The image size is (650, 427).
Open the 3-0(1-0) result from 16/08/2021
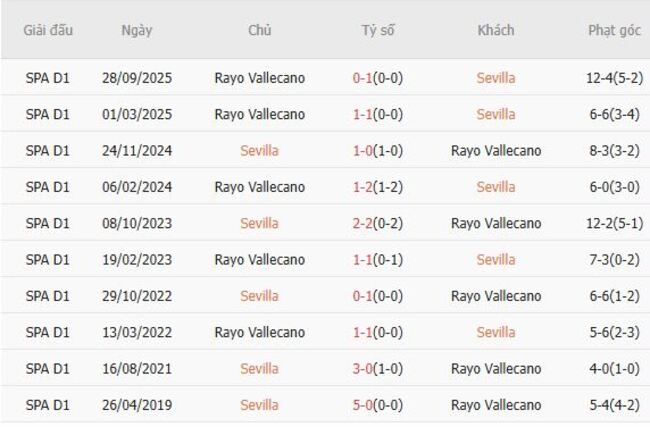(378, 369)
